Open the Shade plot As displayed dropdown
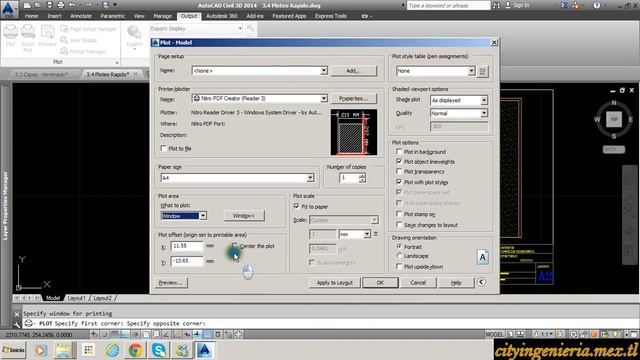The image size is (640, 360). point(484,100)
